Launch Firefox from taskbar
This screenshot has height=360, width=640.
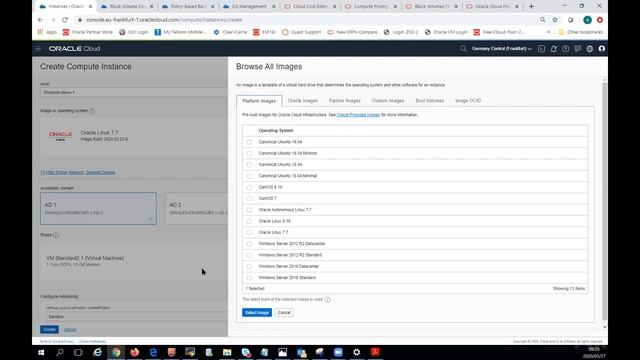click(134, 352)
